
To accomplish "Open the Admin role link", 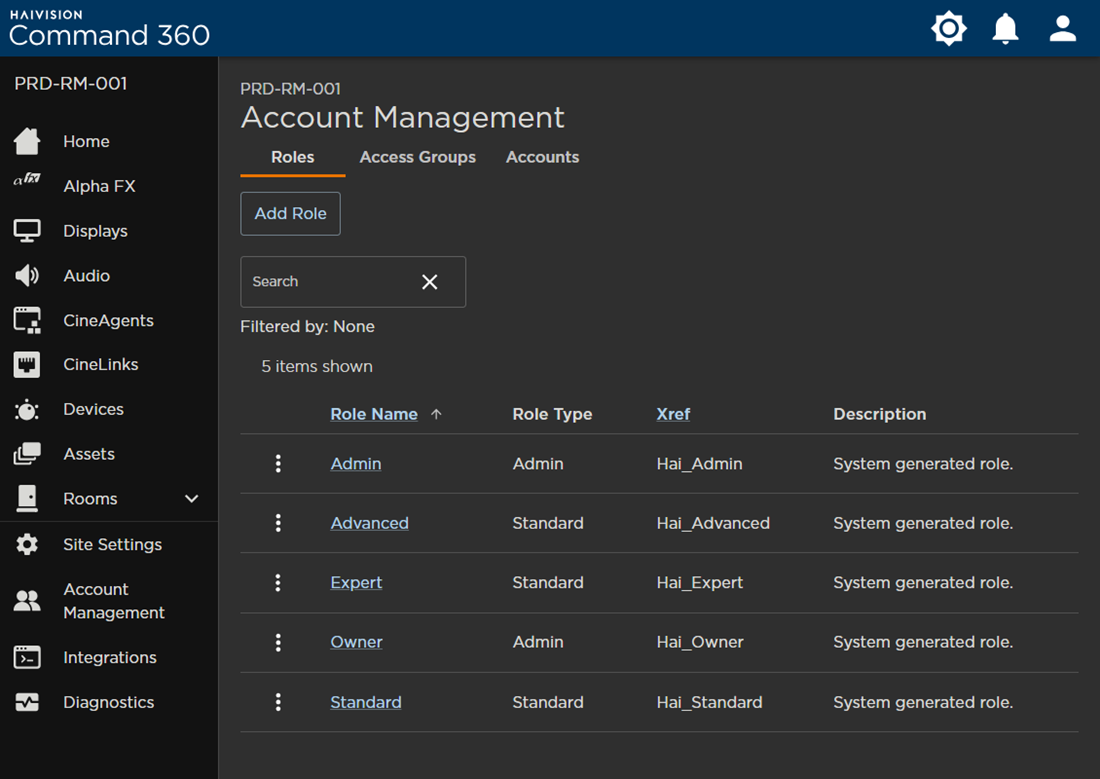I will coord(356,464).
